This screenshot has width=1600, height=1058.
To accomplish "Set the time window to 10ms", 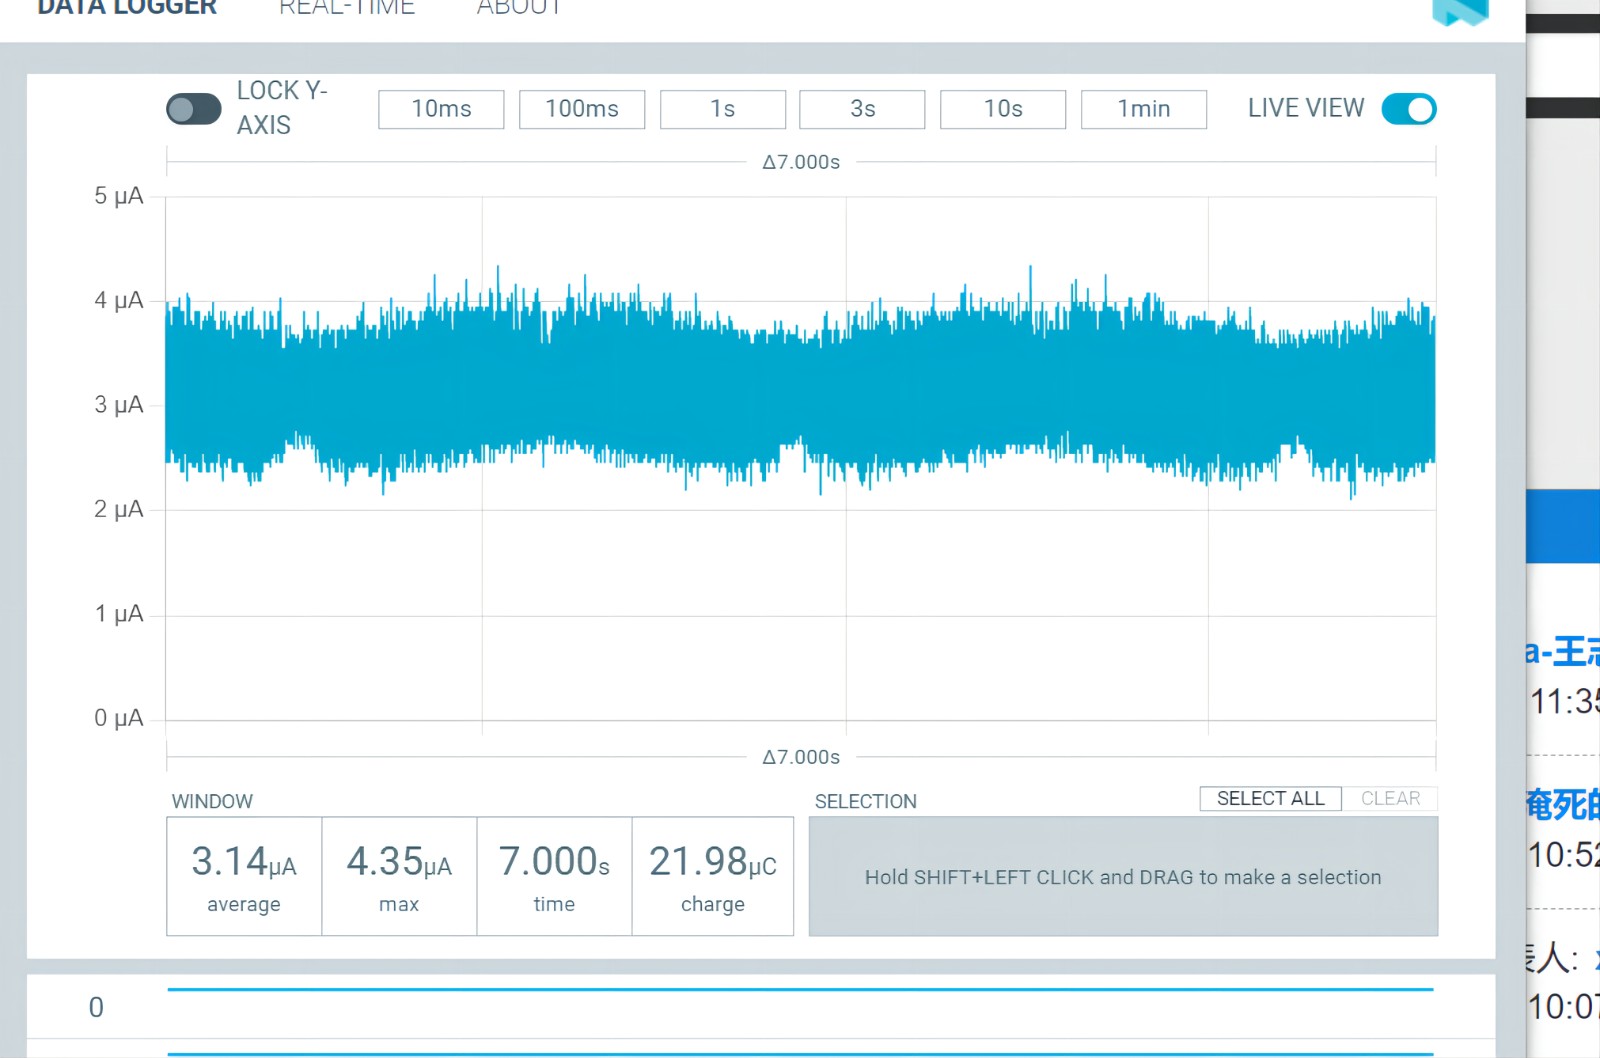I will (441, 109).
